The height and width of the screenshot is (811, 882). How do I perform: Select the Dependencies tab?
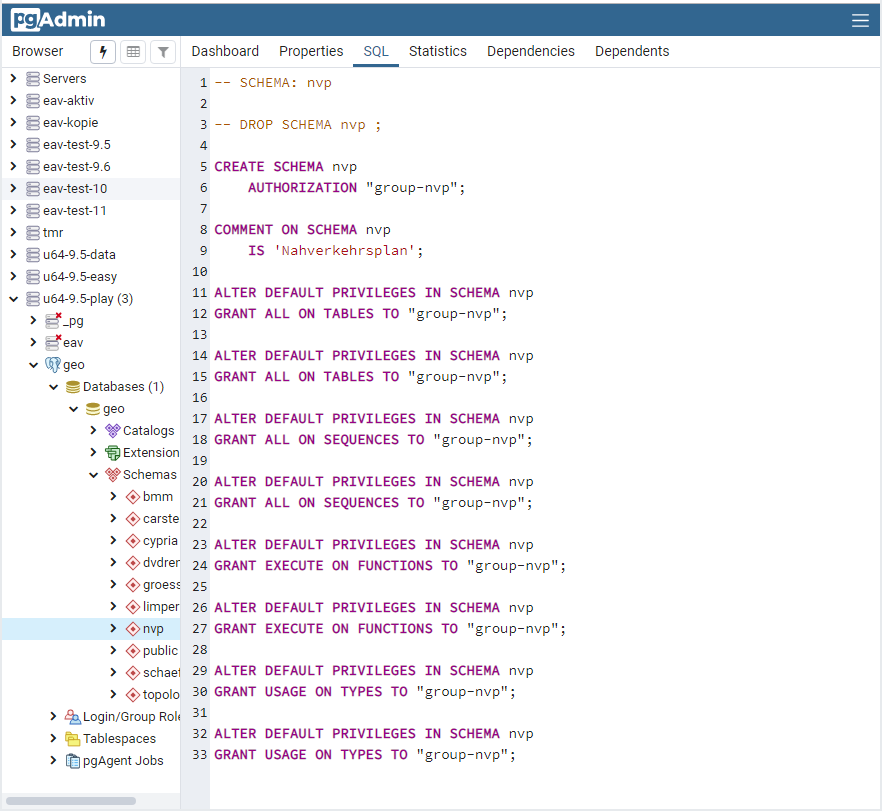click(x=530, y=51)
